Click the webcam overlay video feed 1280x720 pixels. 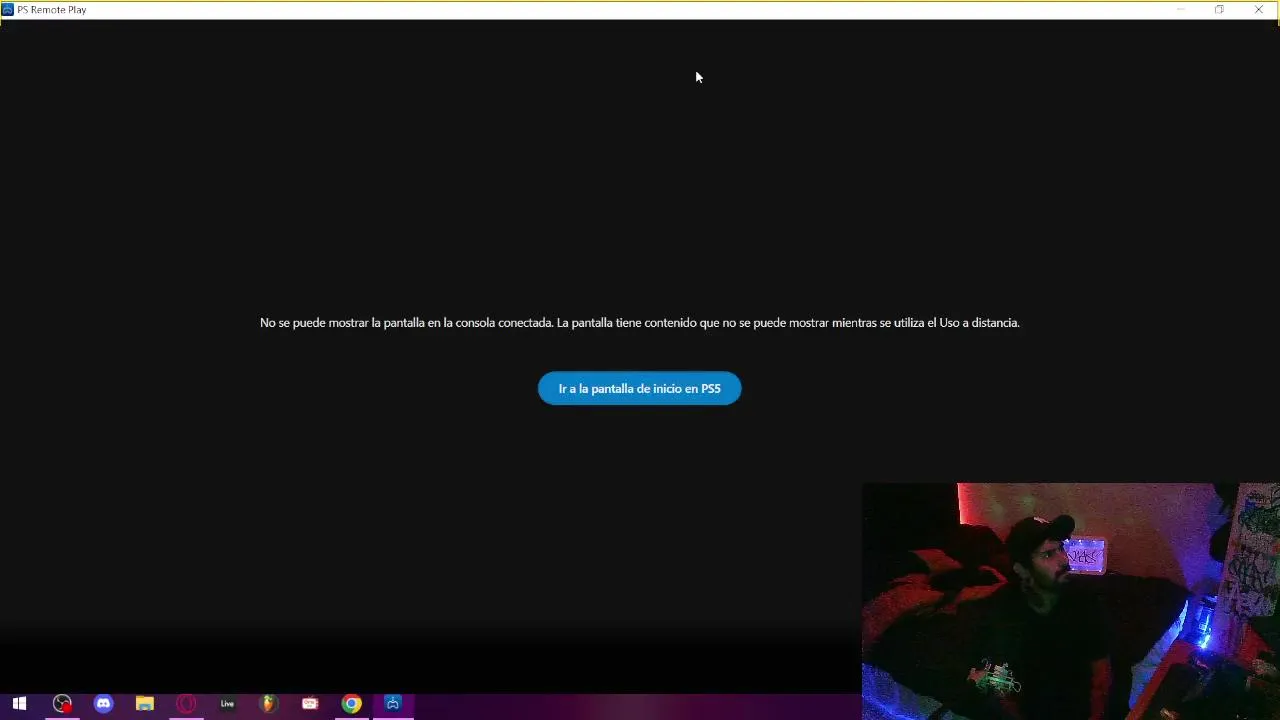[x=1071, y=601]
